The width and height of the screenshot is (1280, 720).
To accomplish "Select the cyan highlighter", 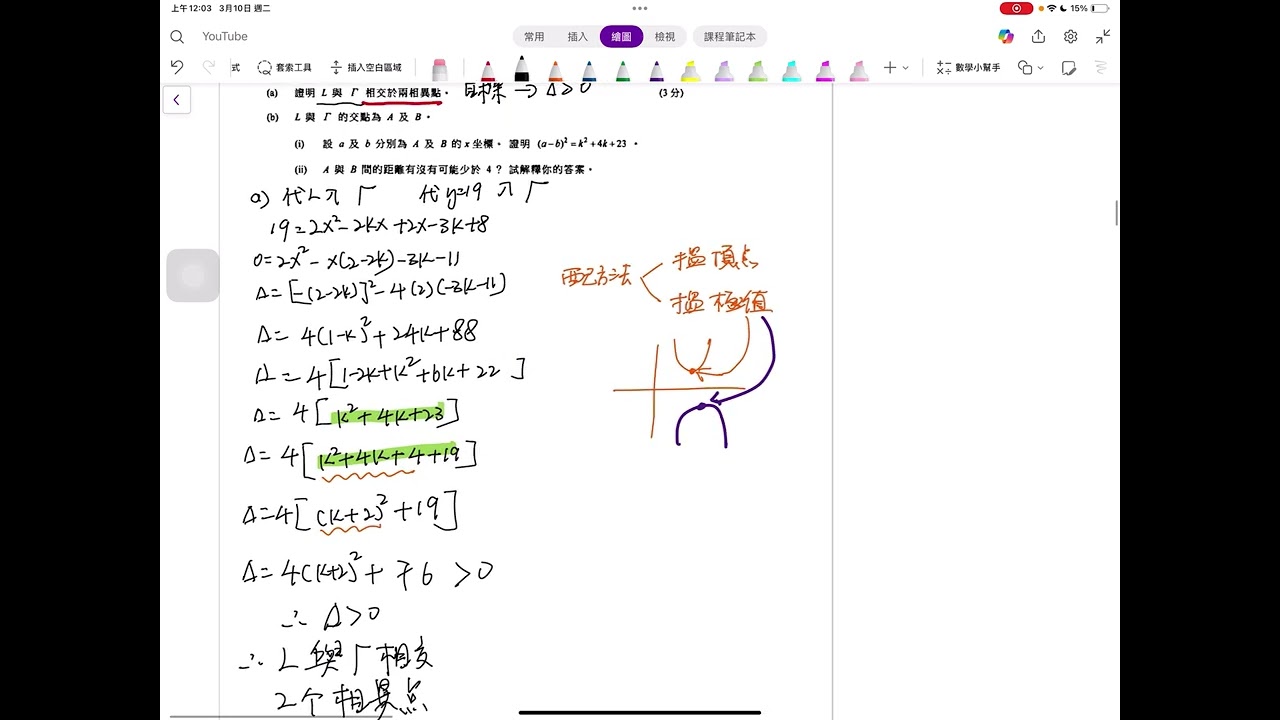I will pyautogui.click(x=791, y=70).
